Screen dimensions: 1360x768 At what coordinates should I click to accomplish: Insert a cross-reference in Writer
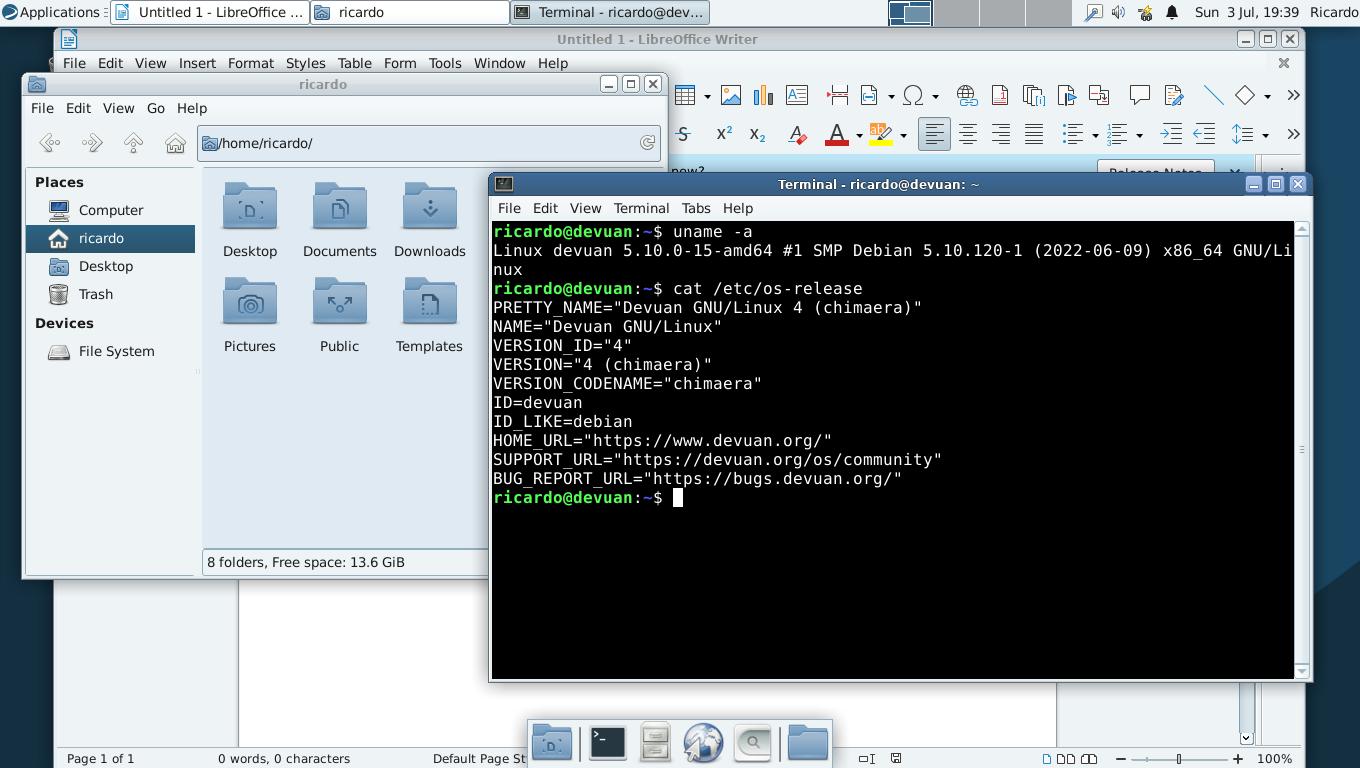[1099, 95]
